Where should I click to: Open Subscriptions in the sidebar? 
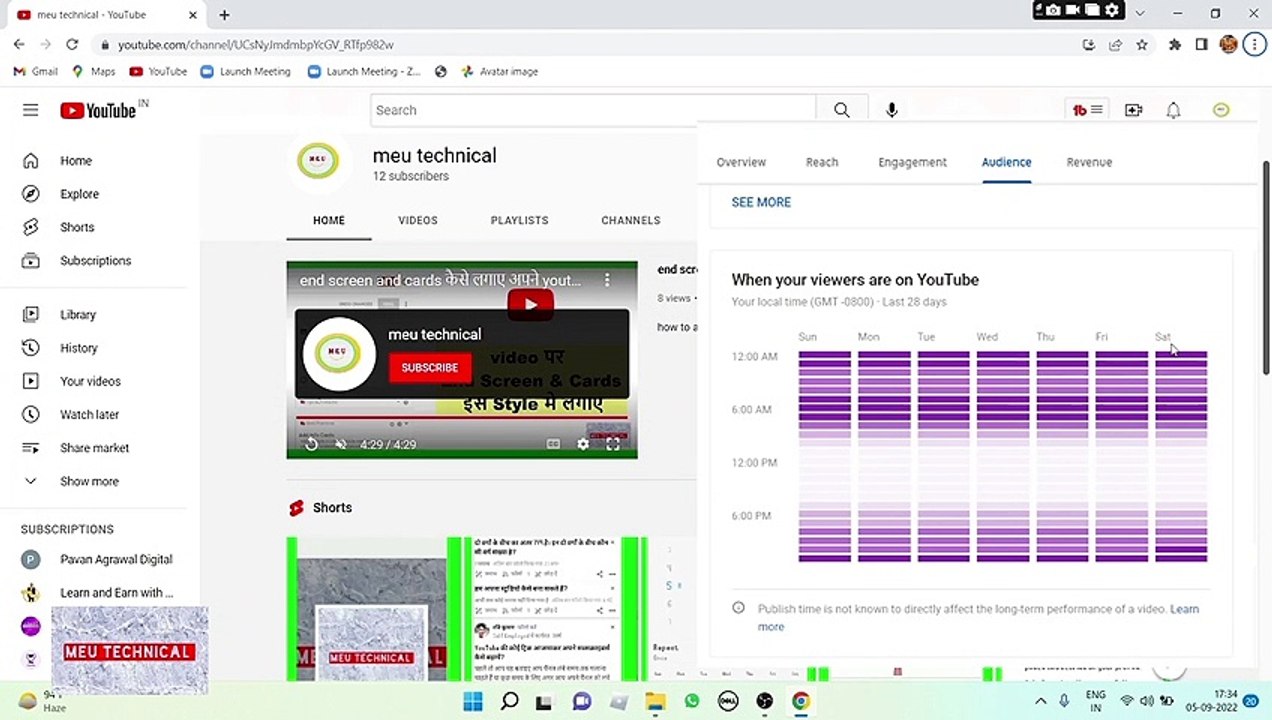pos(93,260)
